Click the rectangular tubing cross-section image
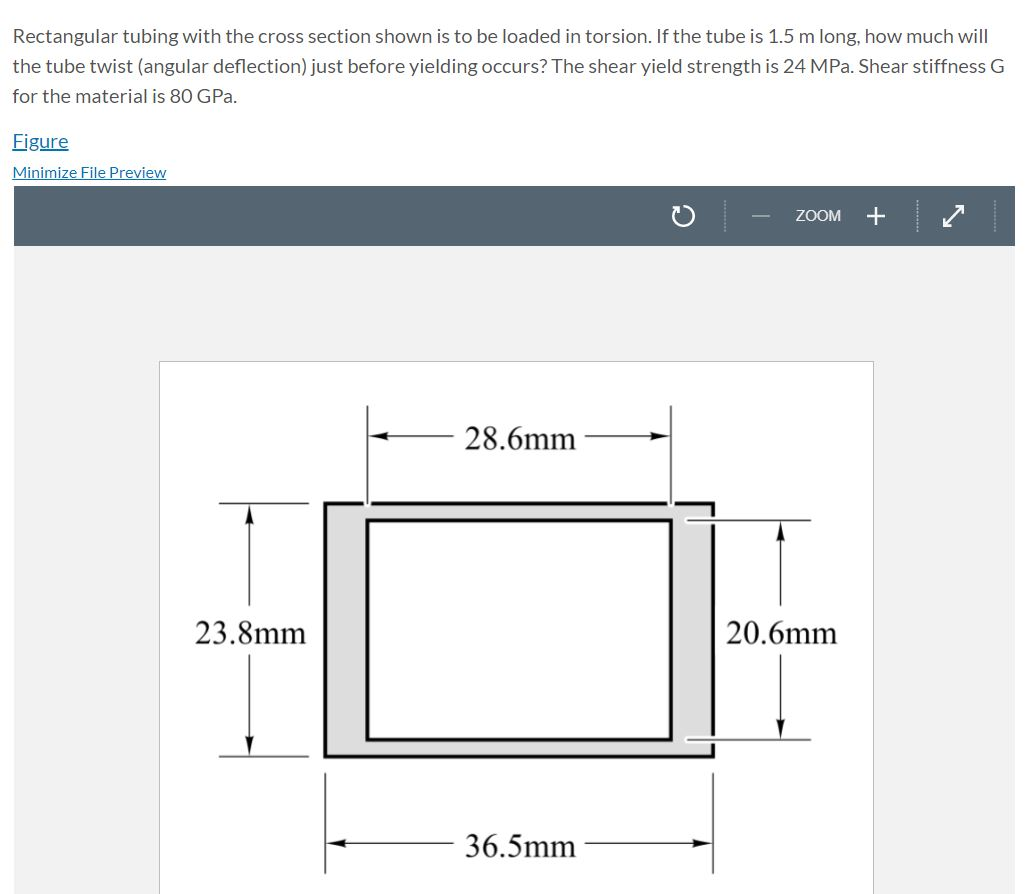Image resolution: width=1033 pixels, height=894 pixels. (x=517, y=630)
